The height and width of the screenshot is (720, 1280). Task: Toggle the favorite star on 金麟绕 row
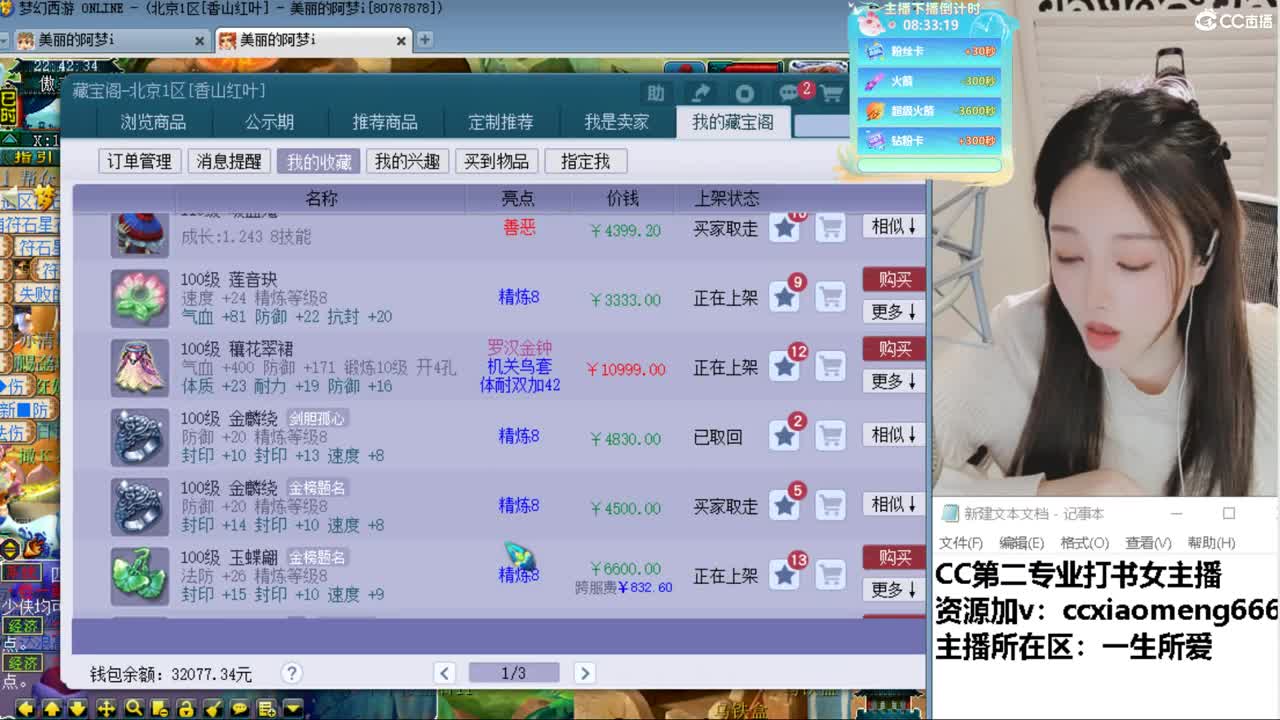(x=784, y=436)
